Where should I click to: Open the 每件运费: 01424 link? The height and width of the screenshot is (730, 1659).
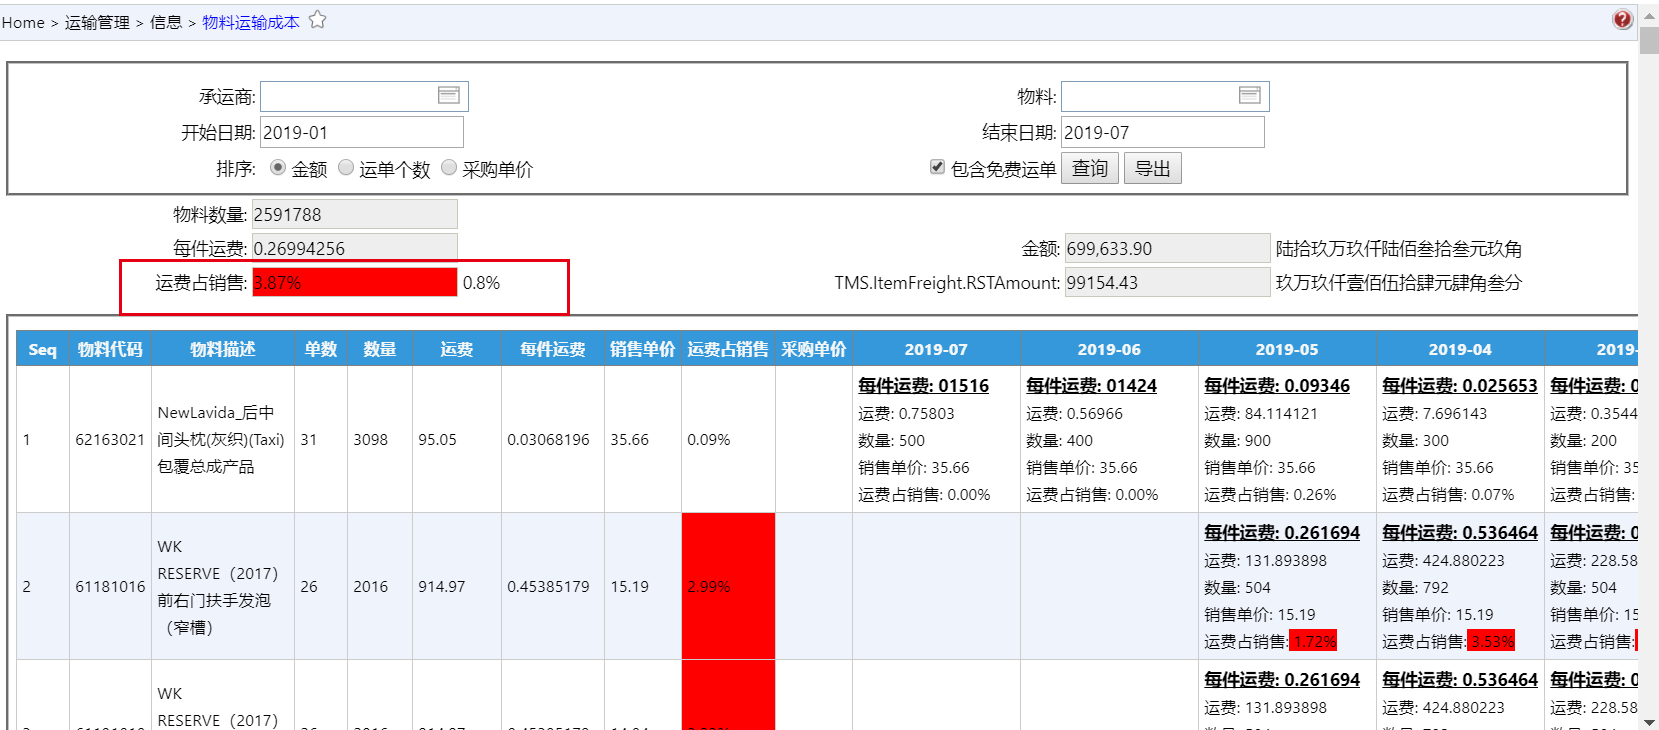coord(1091,385)
